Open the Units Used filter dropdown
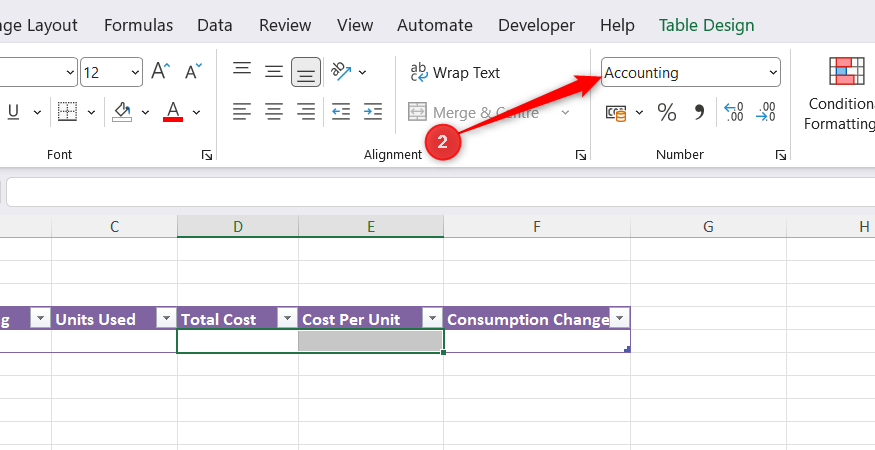This screenshot has width=875, height=450. tap(166, 318)
